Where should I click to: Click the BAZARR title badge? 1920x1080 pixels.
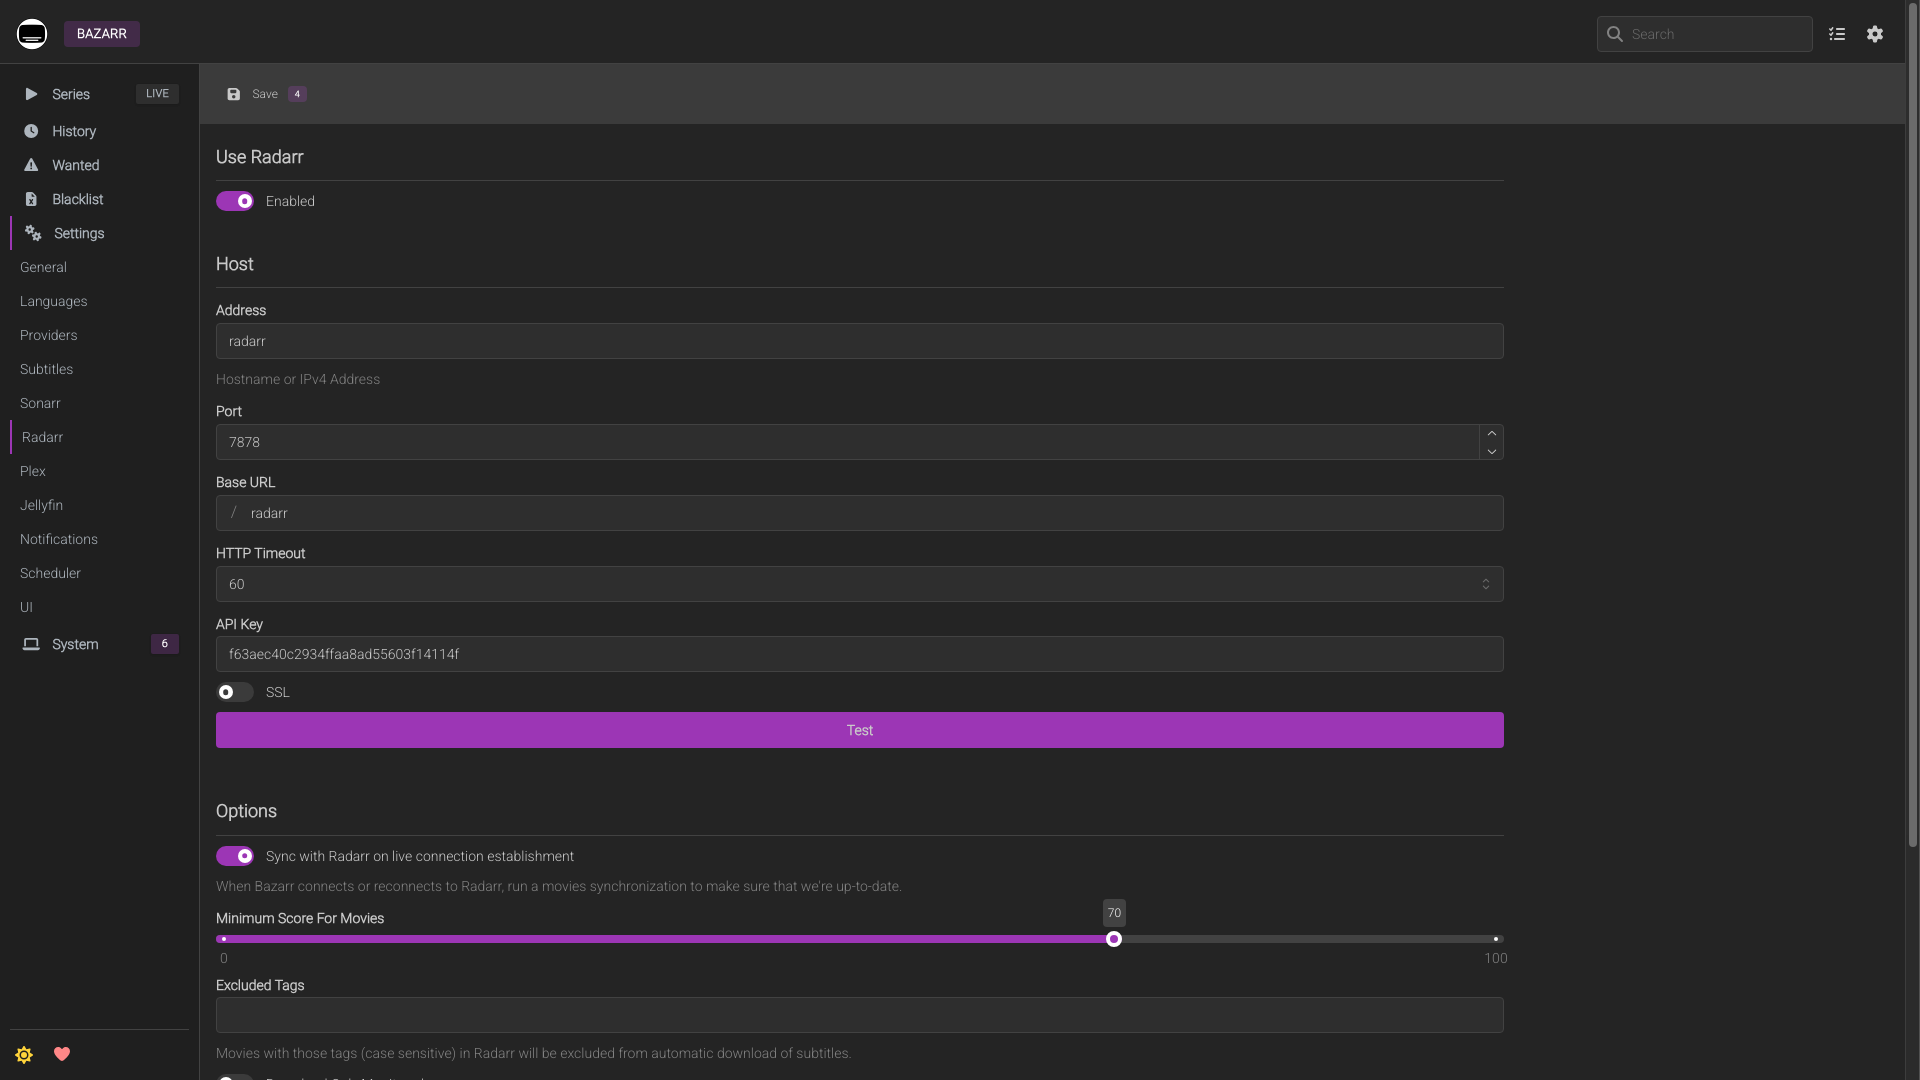point(102,34)
